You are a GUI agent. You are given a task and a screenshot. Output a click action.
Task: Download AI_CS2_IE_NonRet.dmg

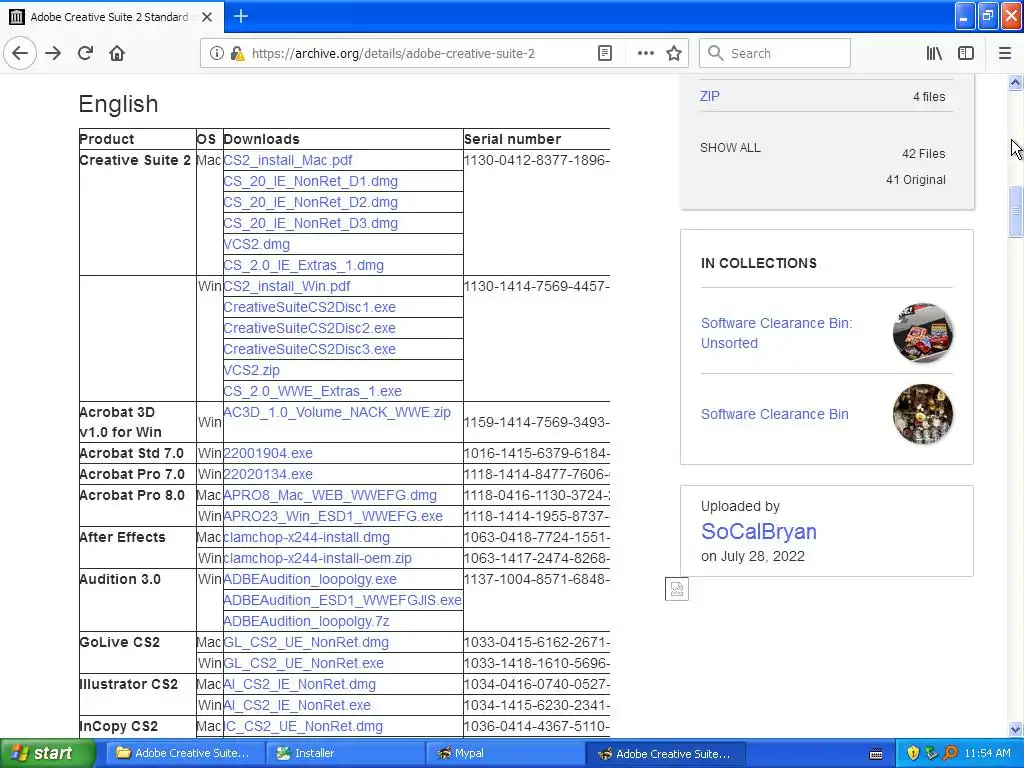point(299,684)
